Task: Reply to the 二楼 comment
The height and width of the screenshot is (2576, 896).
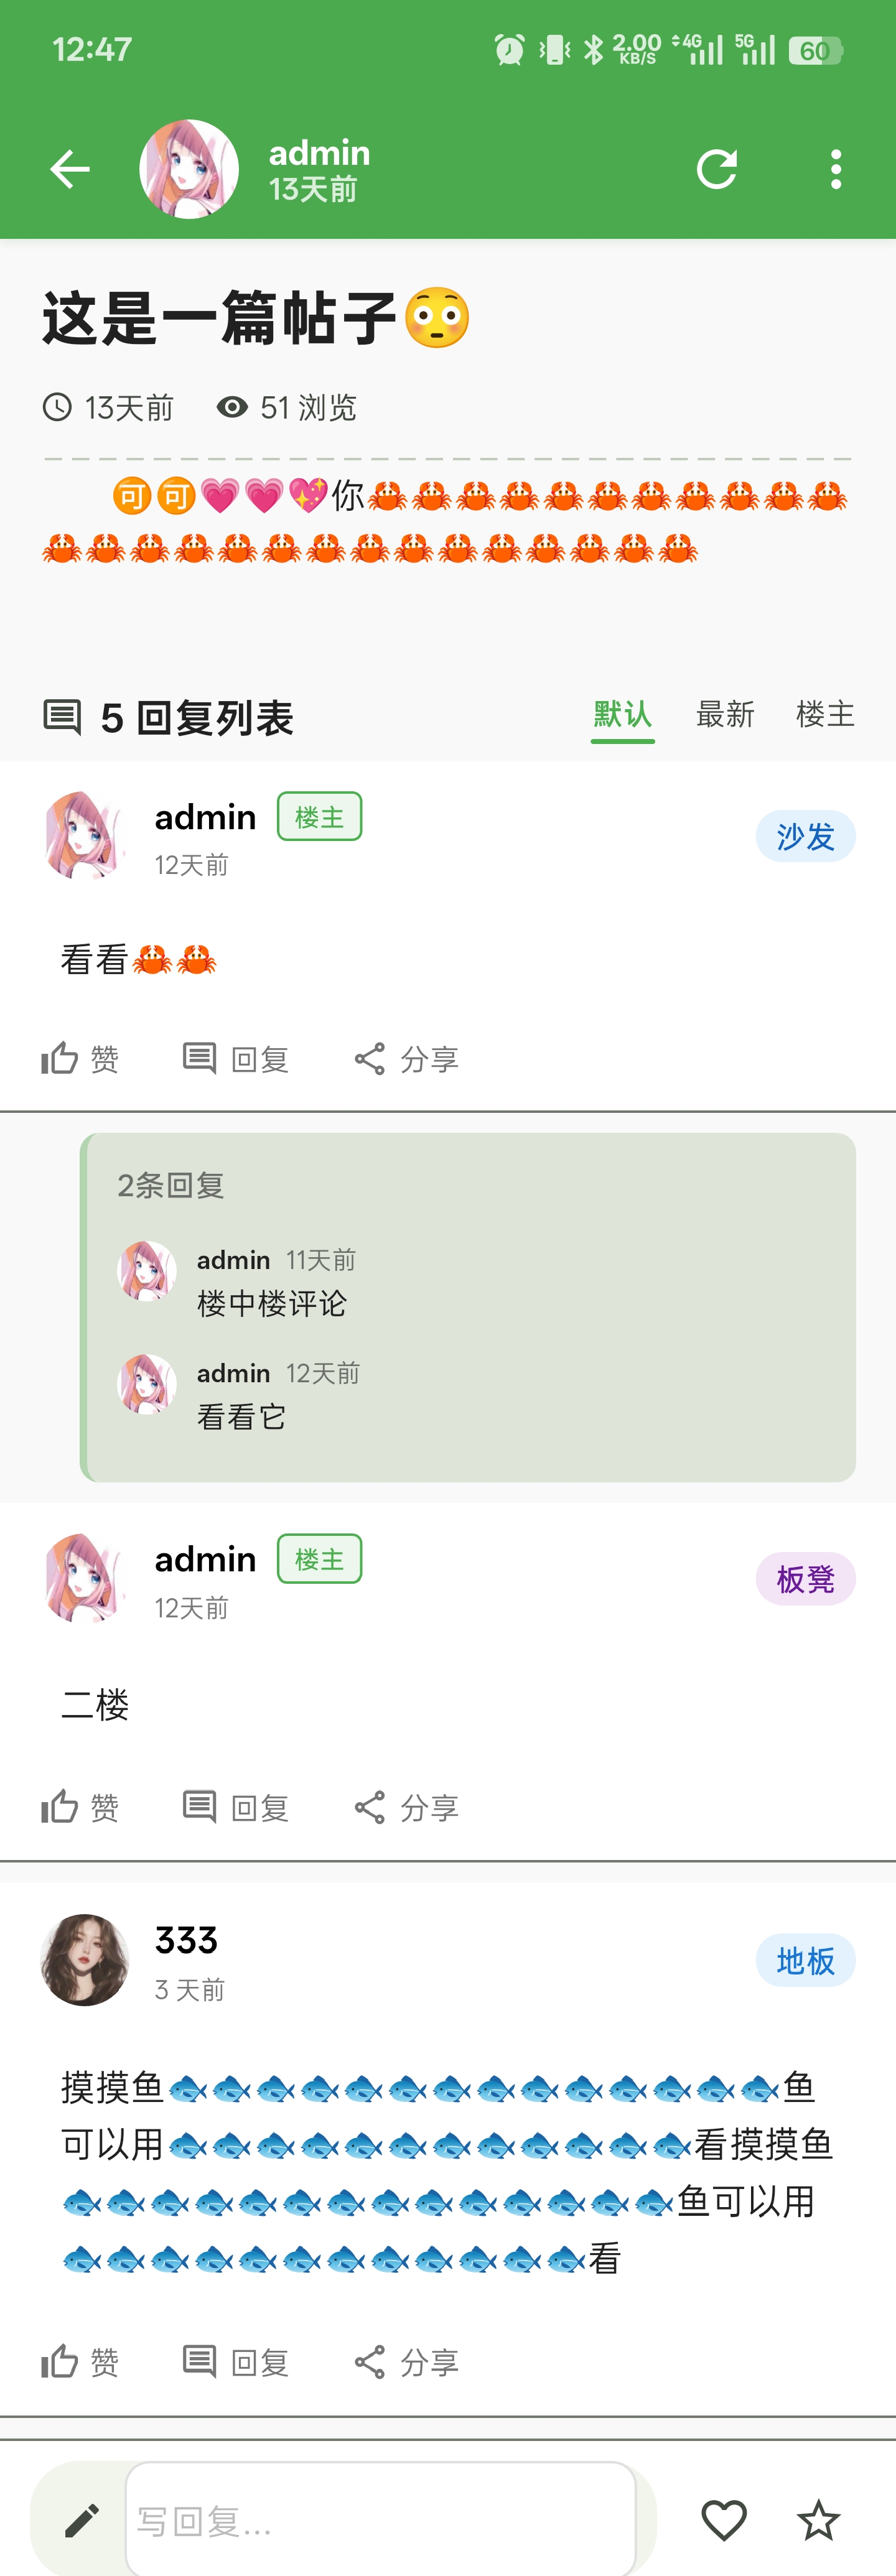Action: click(x=237, y=1807)
